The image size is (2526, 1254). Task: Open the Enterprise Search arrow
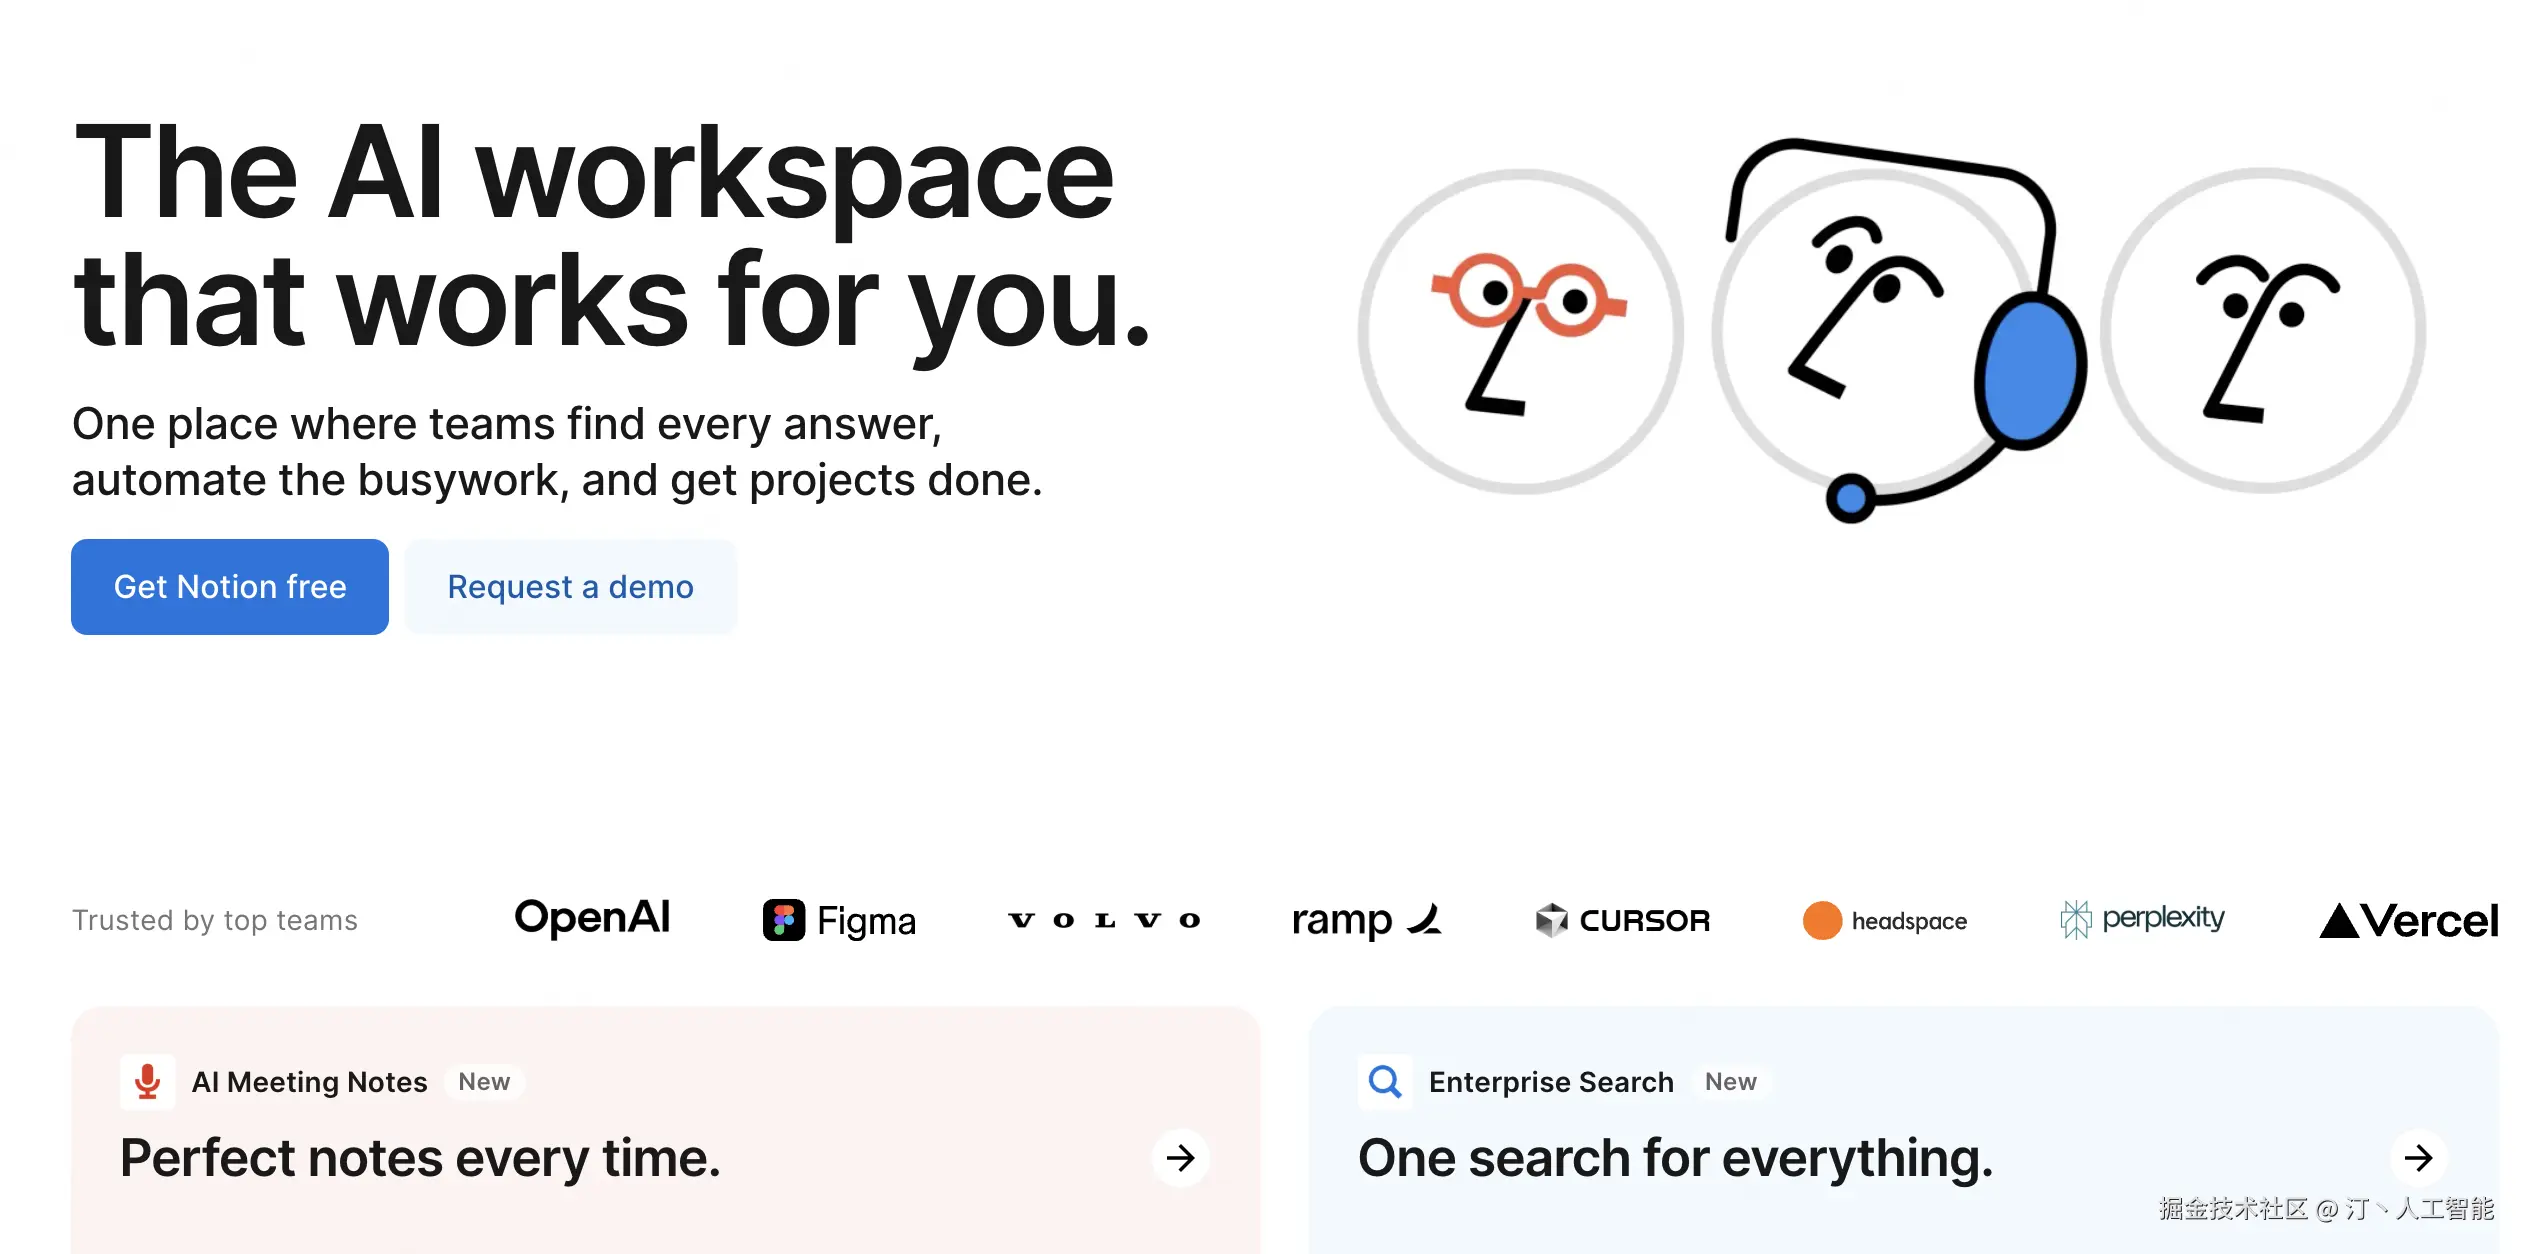(x=2418, y=1158)
